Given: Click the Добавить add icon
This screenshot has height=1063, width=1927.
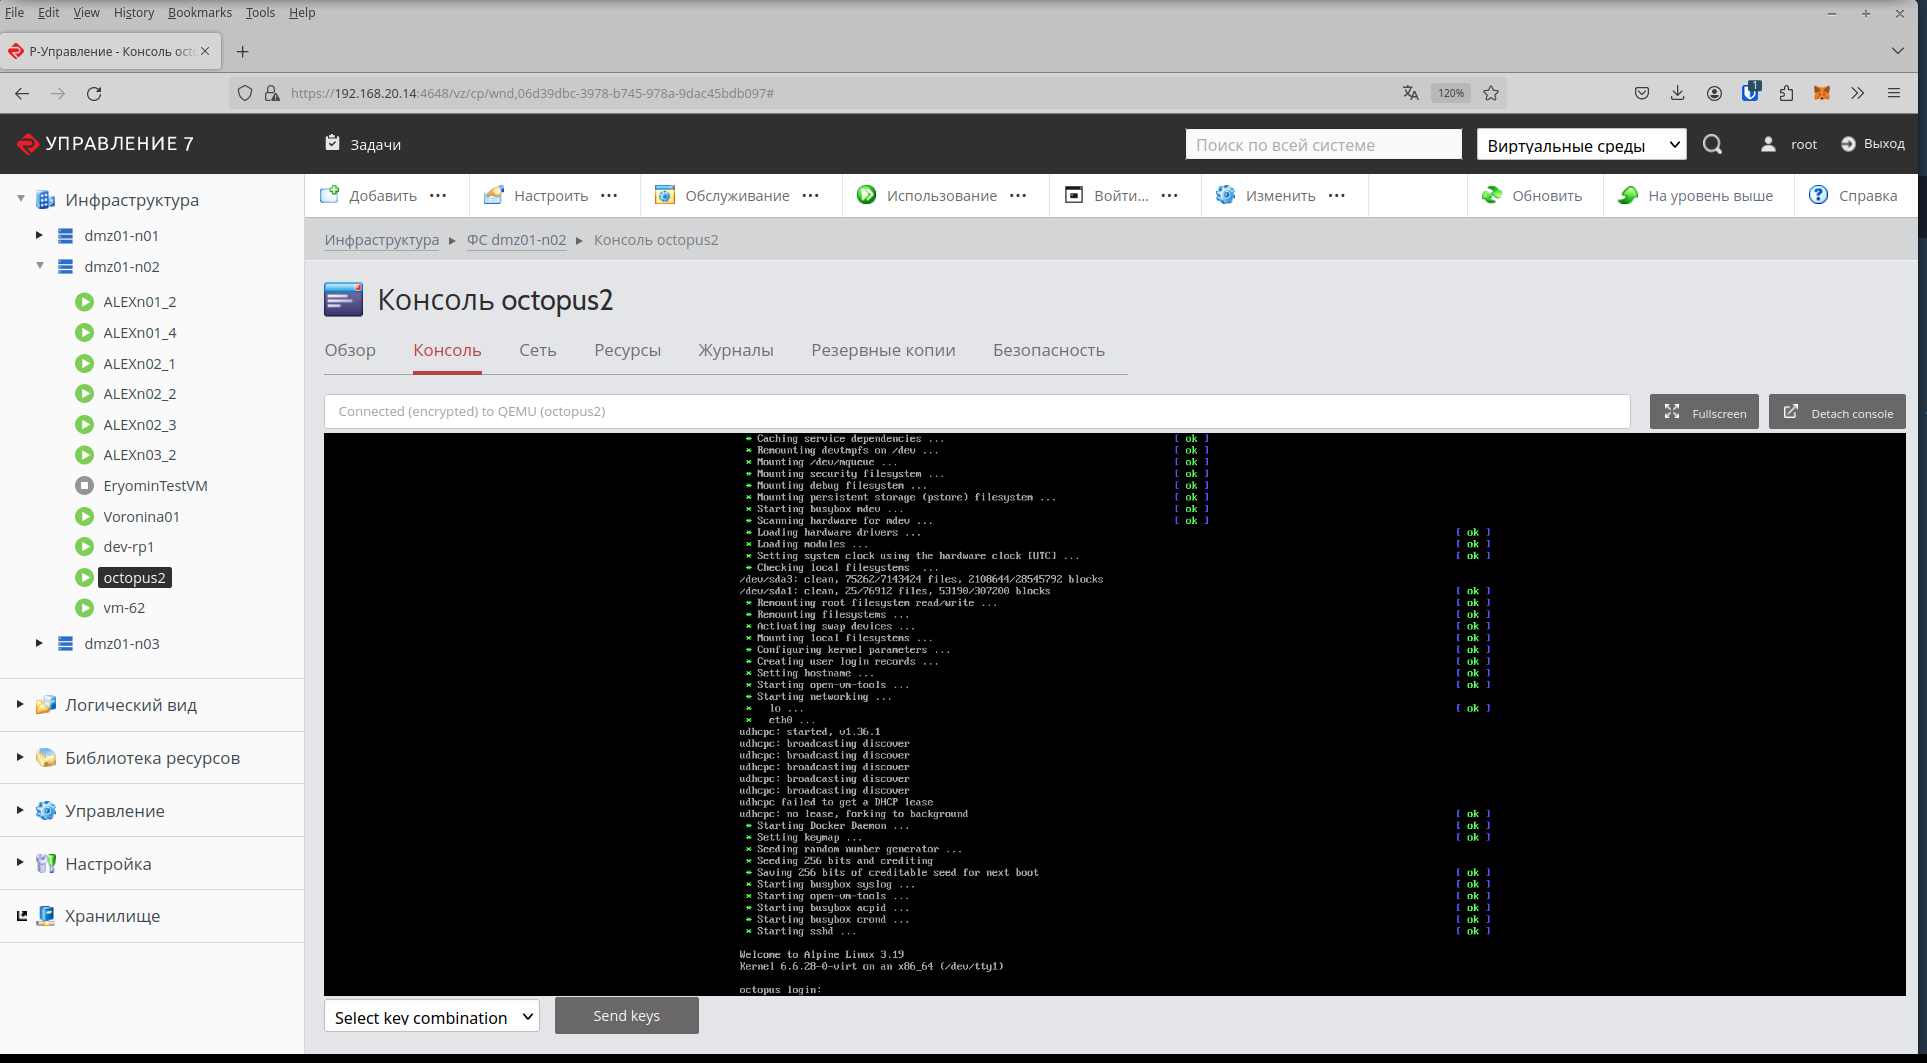Looking at the screenshot, I should (329, 195).
